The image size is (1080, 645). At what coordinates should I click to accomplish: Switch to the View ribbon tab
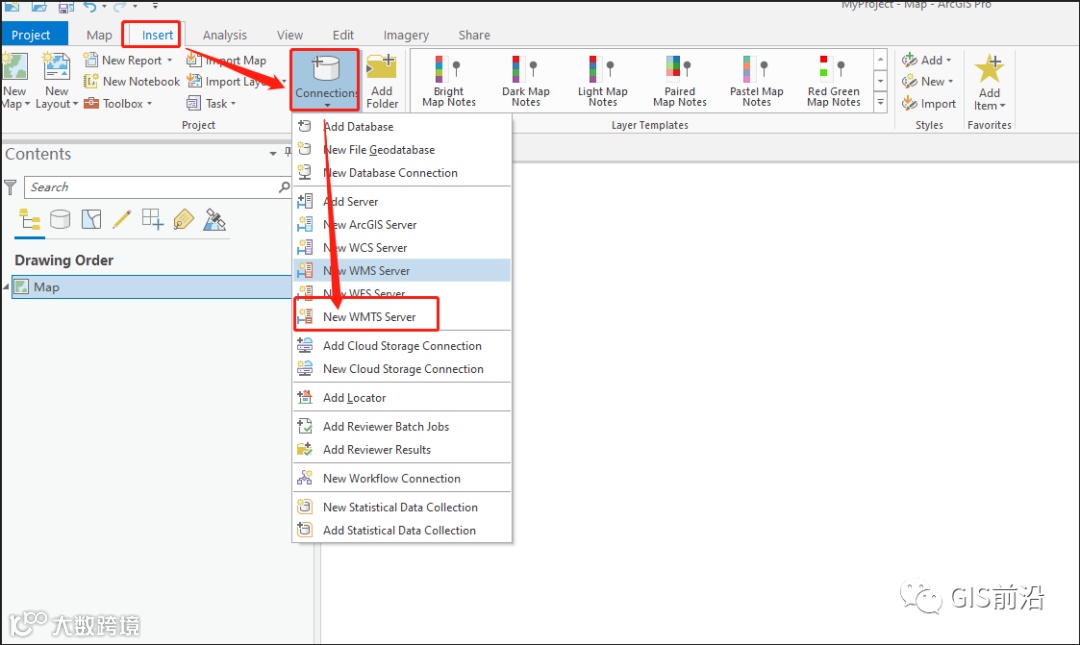click(289, 34)
